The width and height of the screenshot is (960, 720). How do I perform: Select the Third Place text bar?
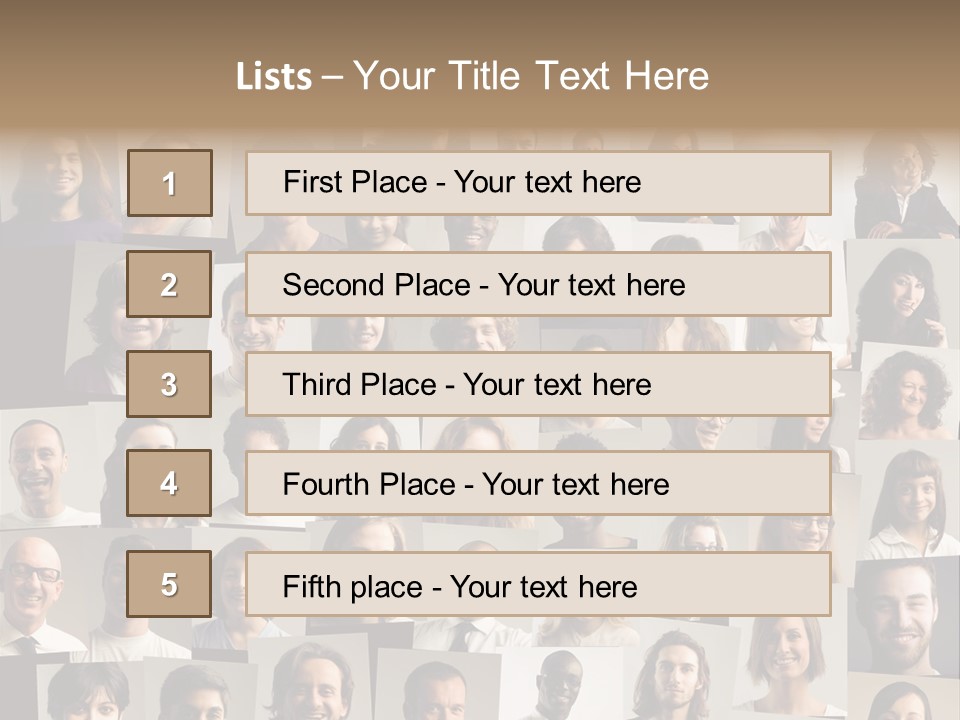click(538, 384)
